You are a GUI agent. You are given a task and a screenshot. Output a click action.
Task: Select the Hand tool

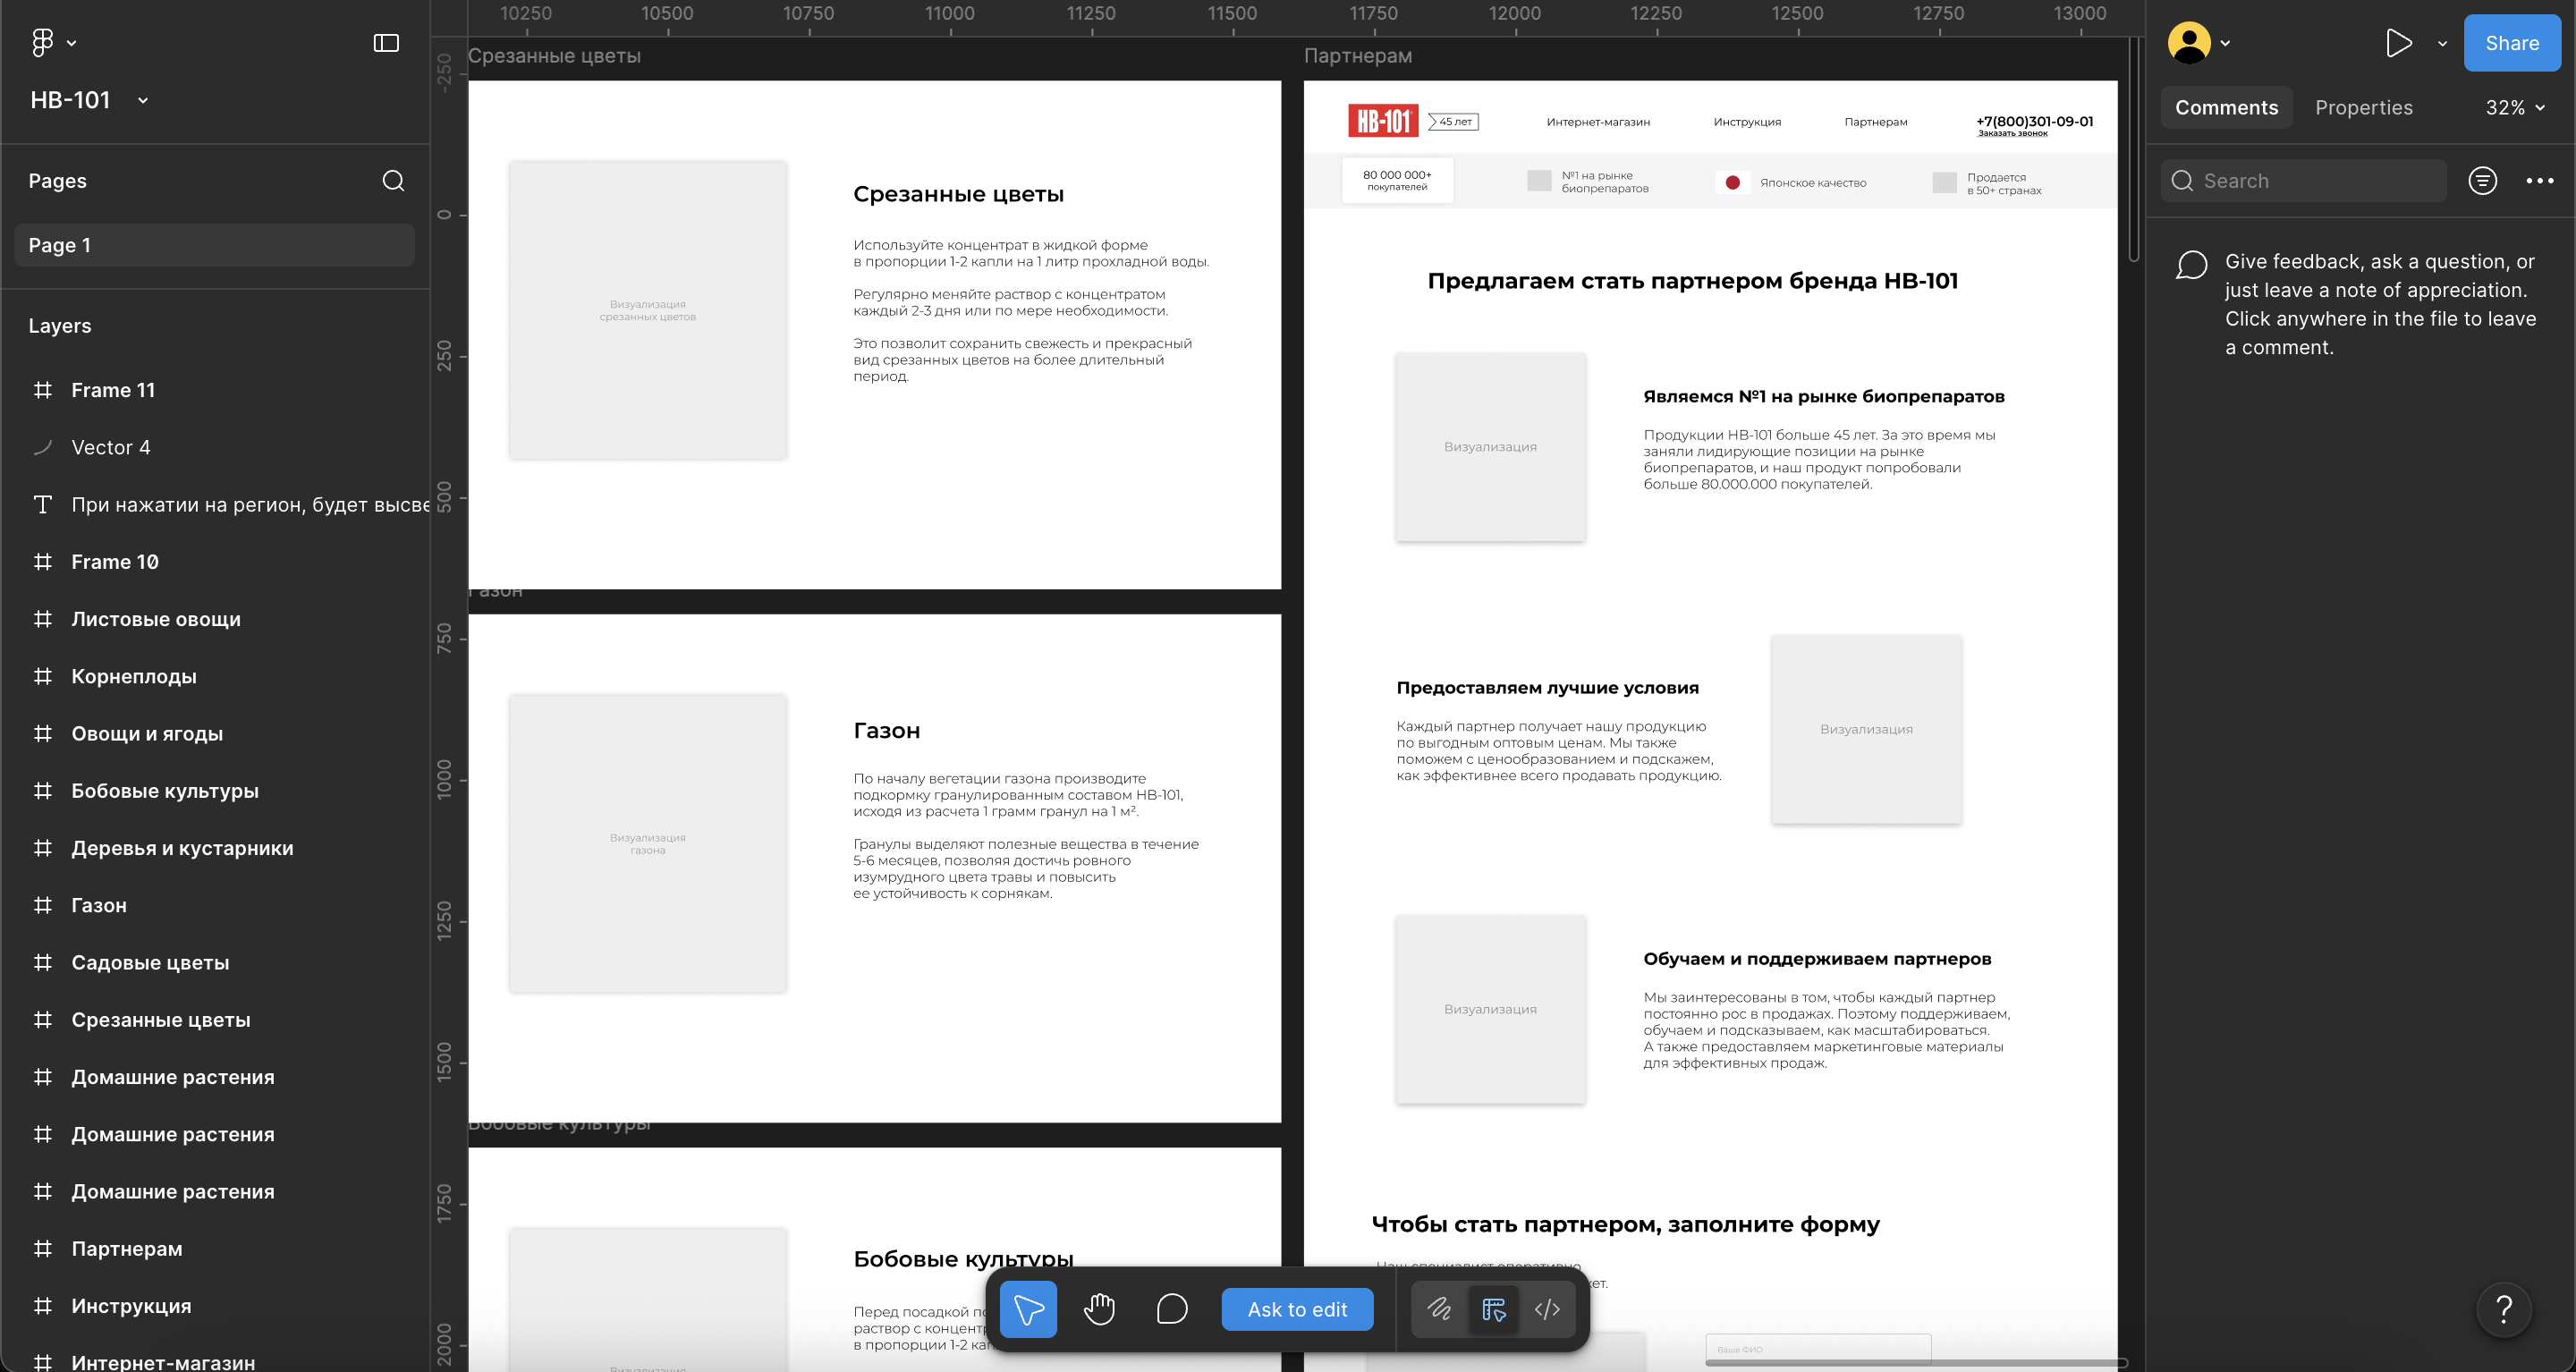pyautogui.click(x=1100, y=1309)
